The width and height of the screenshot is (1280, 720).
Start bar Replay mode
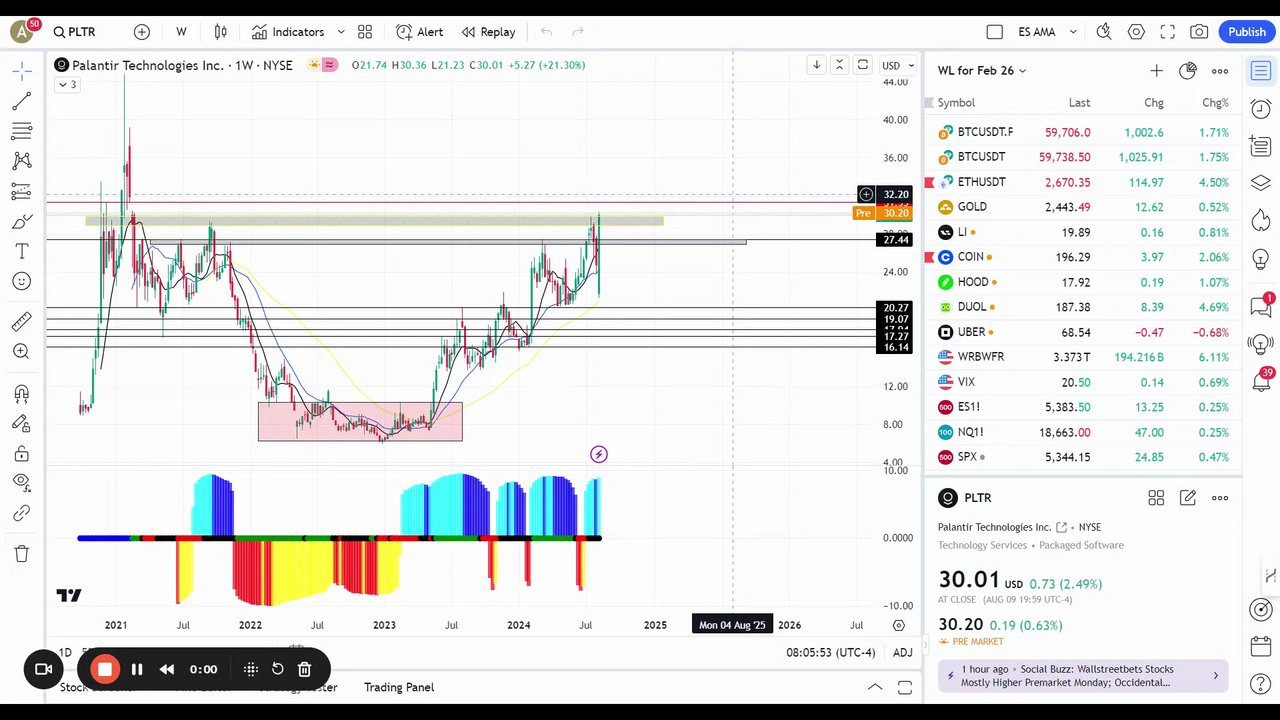[x=488, y=32]
